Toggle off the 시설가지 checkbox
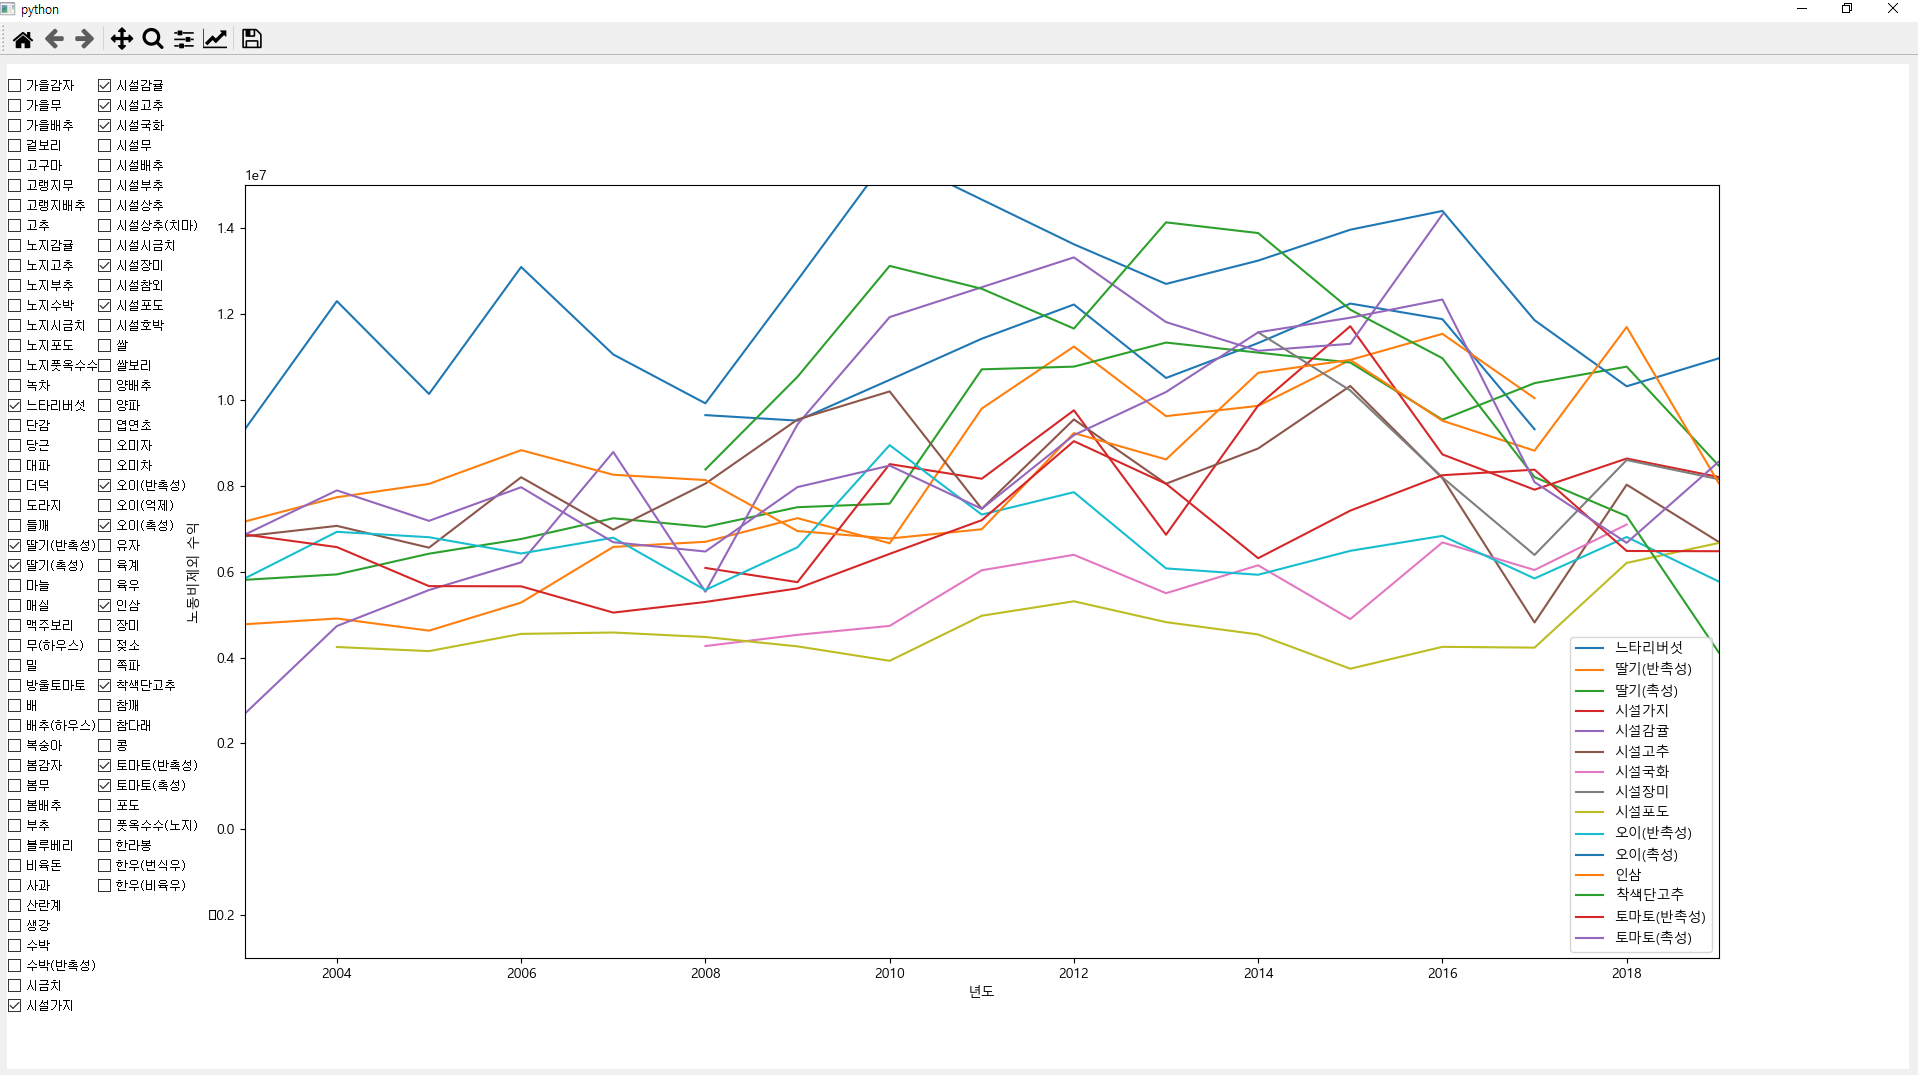Screen dimensions: 1918x1075 click(x=15, y=1005)
